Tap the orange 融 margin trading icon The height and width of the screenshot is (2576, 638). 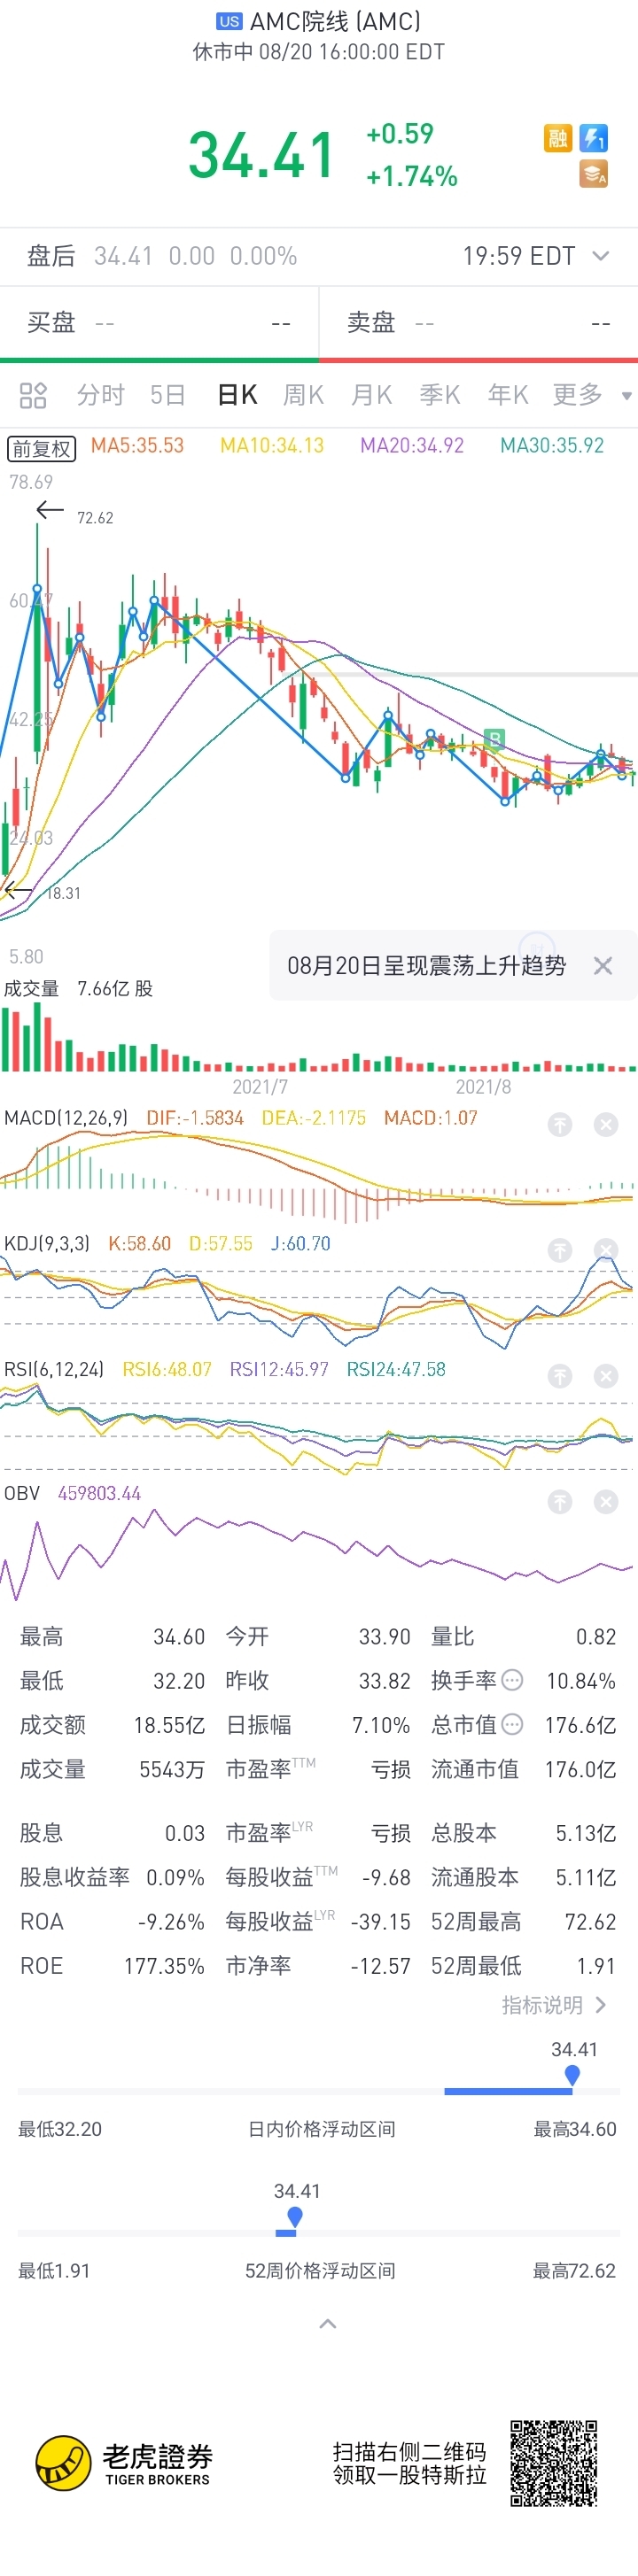coord(557,138)
